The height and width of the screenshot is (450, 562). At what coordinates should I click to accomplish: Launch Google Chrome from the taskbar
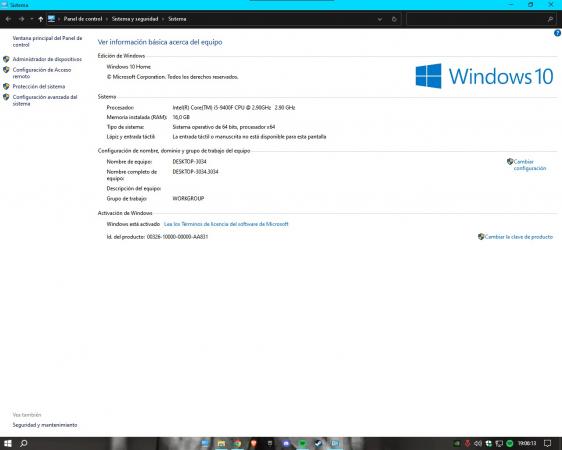tap(237, 443)
